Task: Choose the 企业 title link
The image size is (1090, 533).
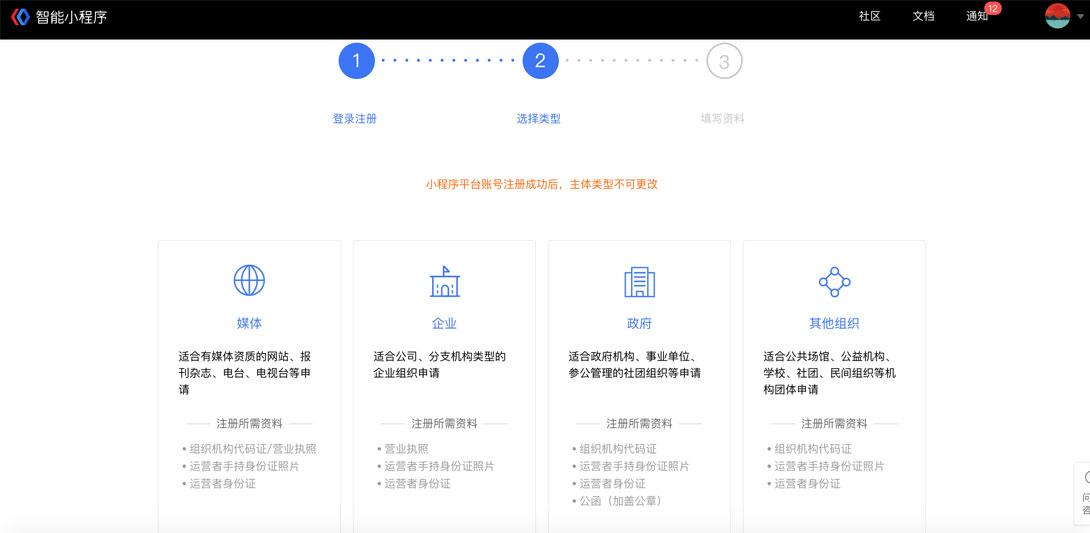Action: pyautogui.click(x=444, y=324)
